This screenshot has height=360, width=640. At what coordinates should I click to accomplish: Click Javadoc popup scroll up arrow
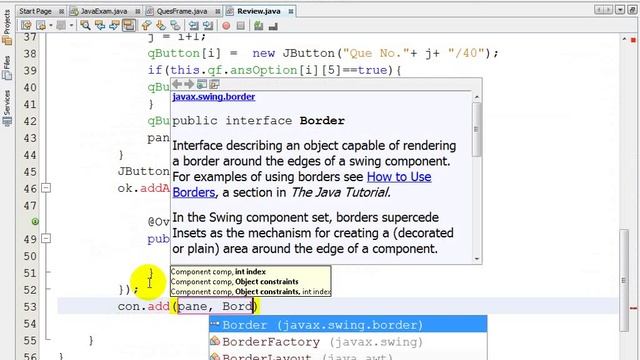pyautogui.click(x=476, y=97)
